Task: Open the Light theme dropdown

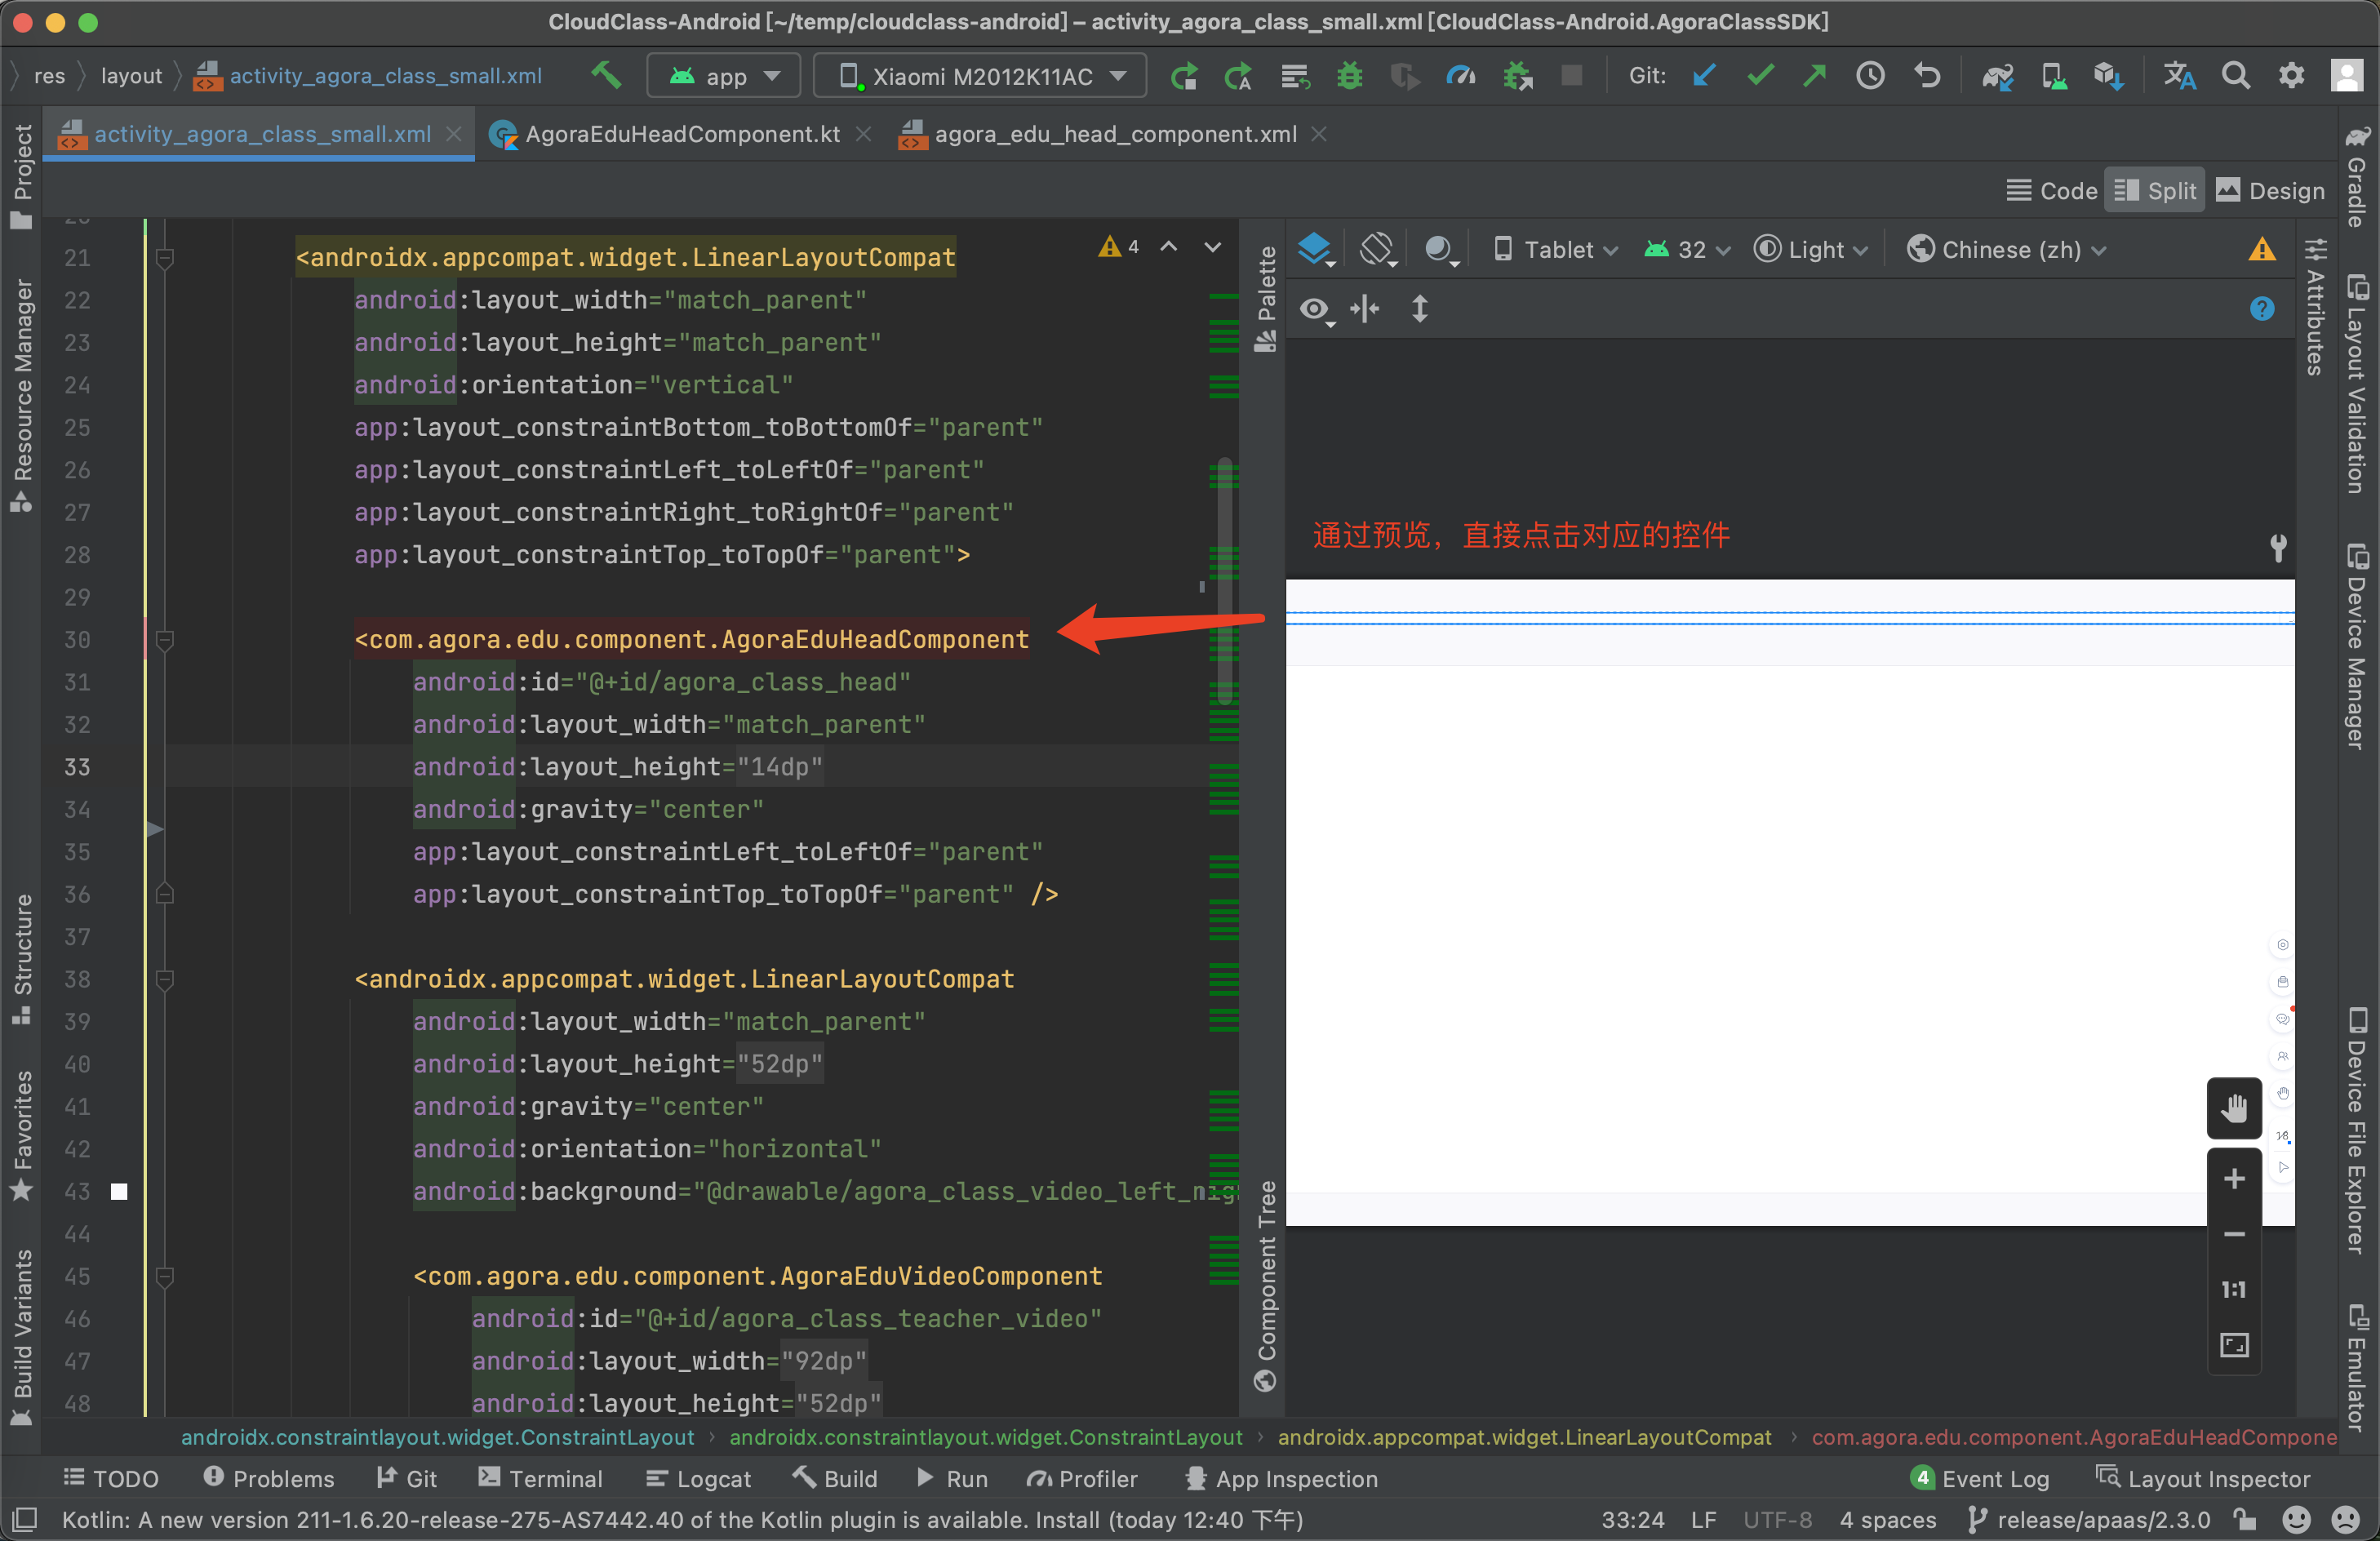Action: pos(1812,249)
